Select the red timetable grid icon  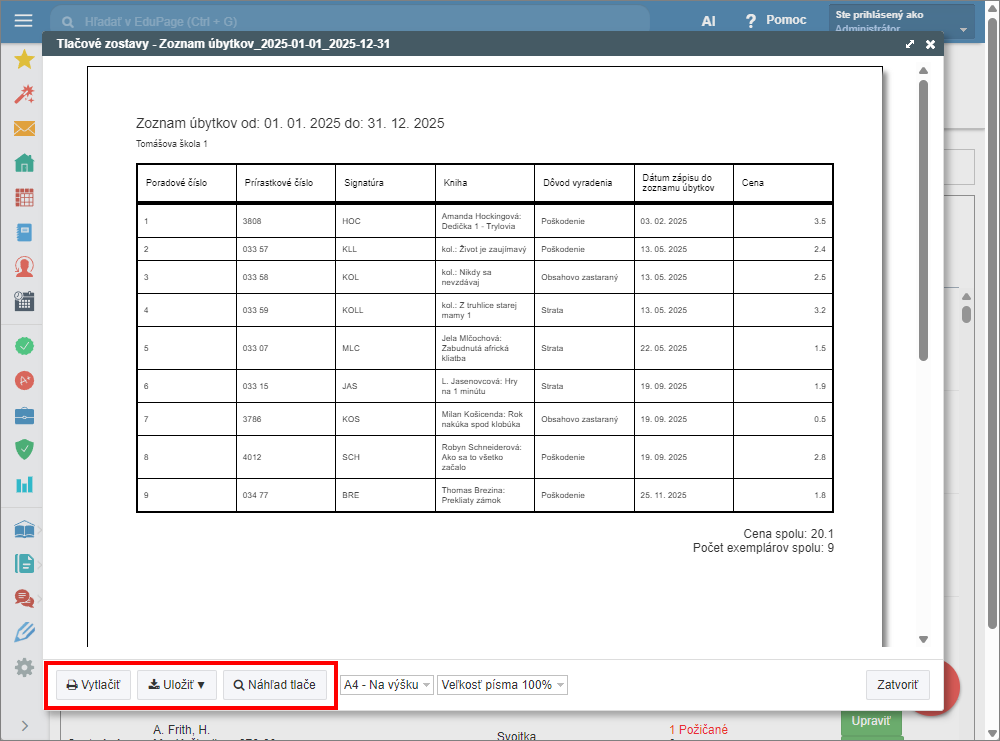[x=24, y=197]
